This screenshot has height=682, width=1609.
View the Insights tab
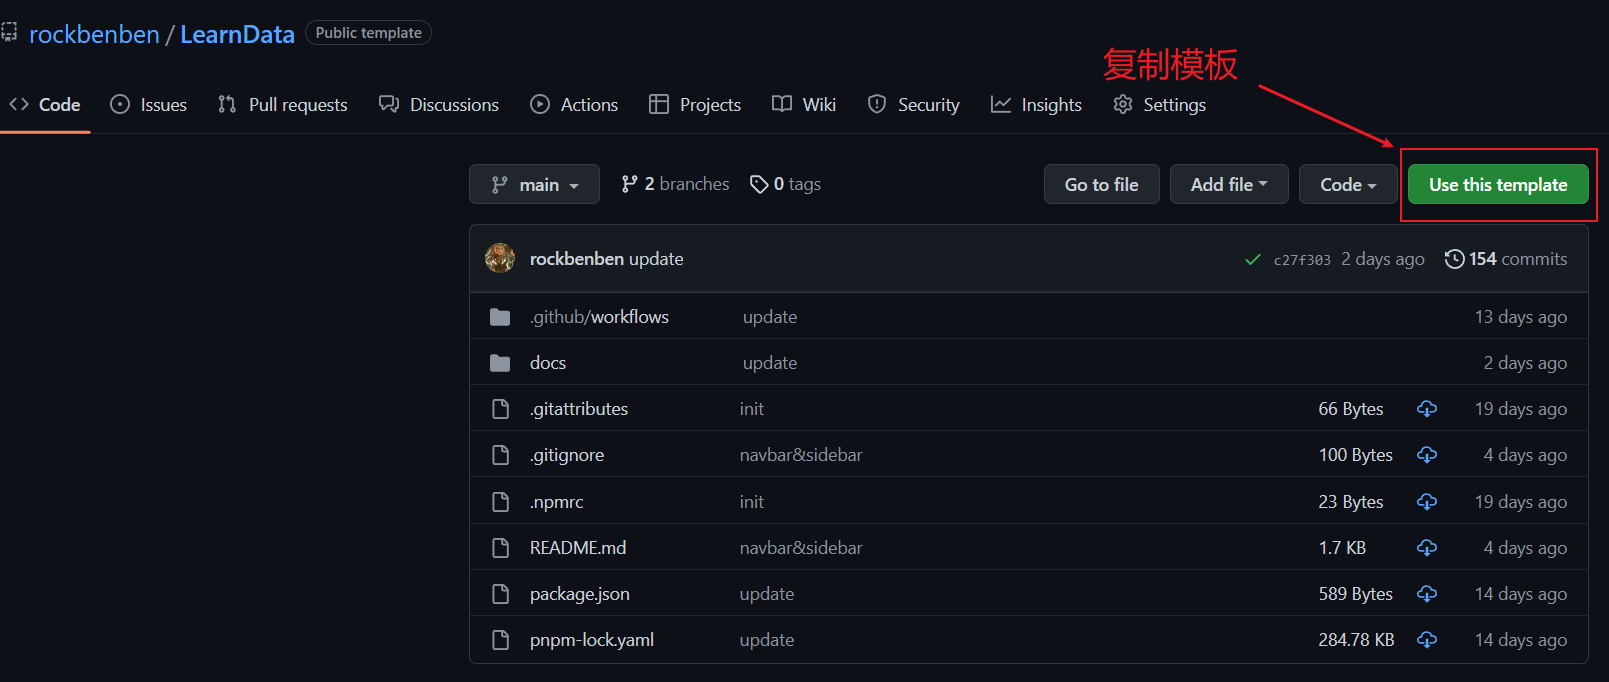(1036, 104)
